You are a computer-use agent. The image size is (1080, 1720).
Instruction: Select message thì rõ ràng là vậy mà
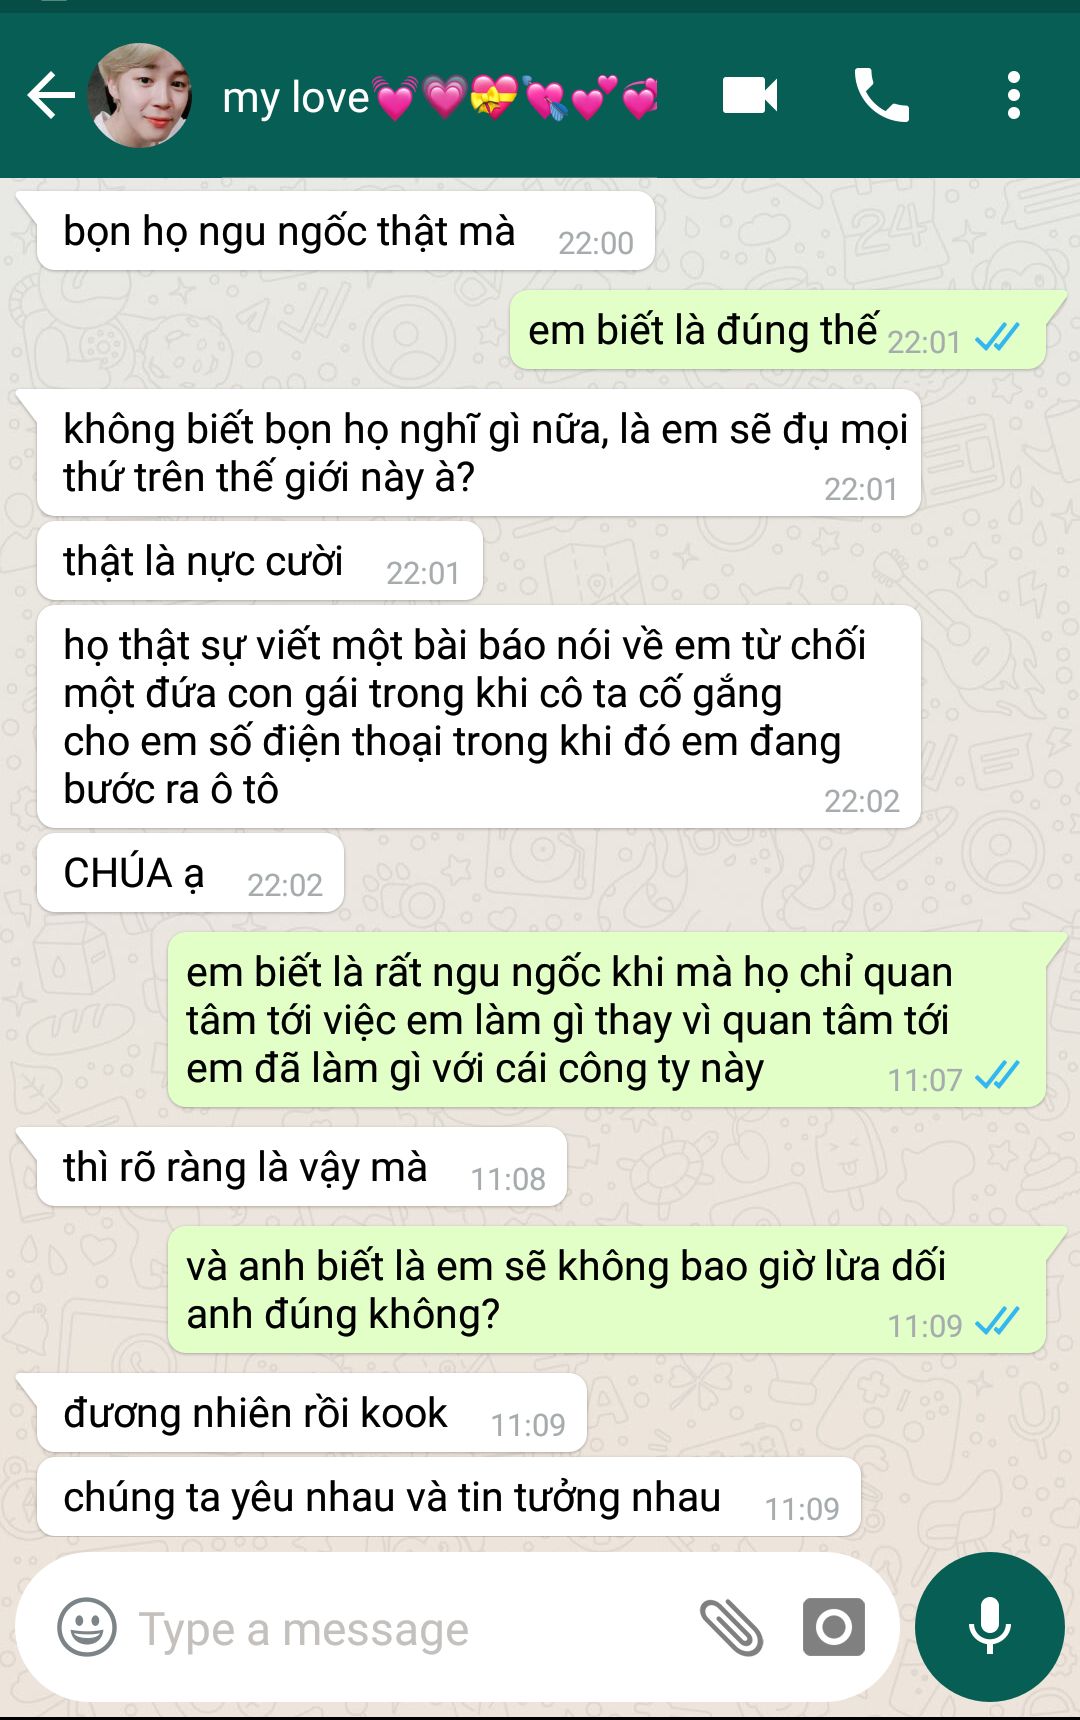(301, 1167)
